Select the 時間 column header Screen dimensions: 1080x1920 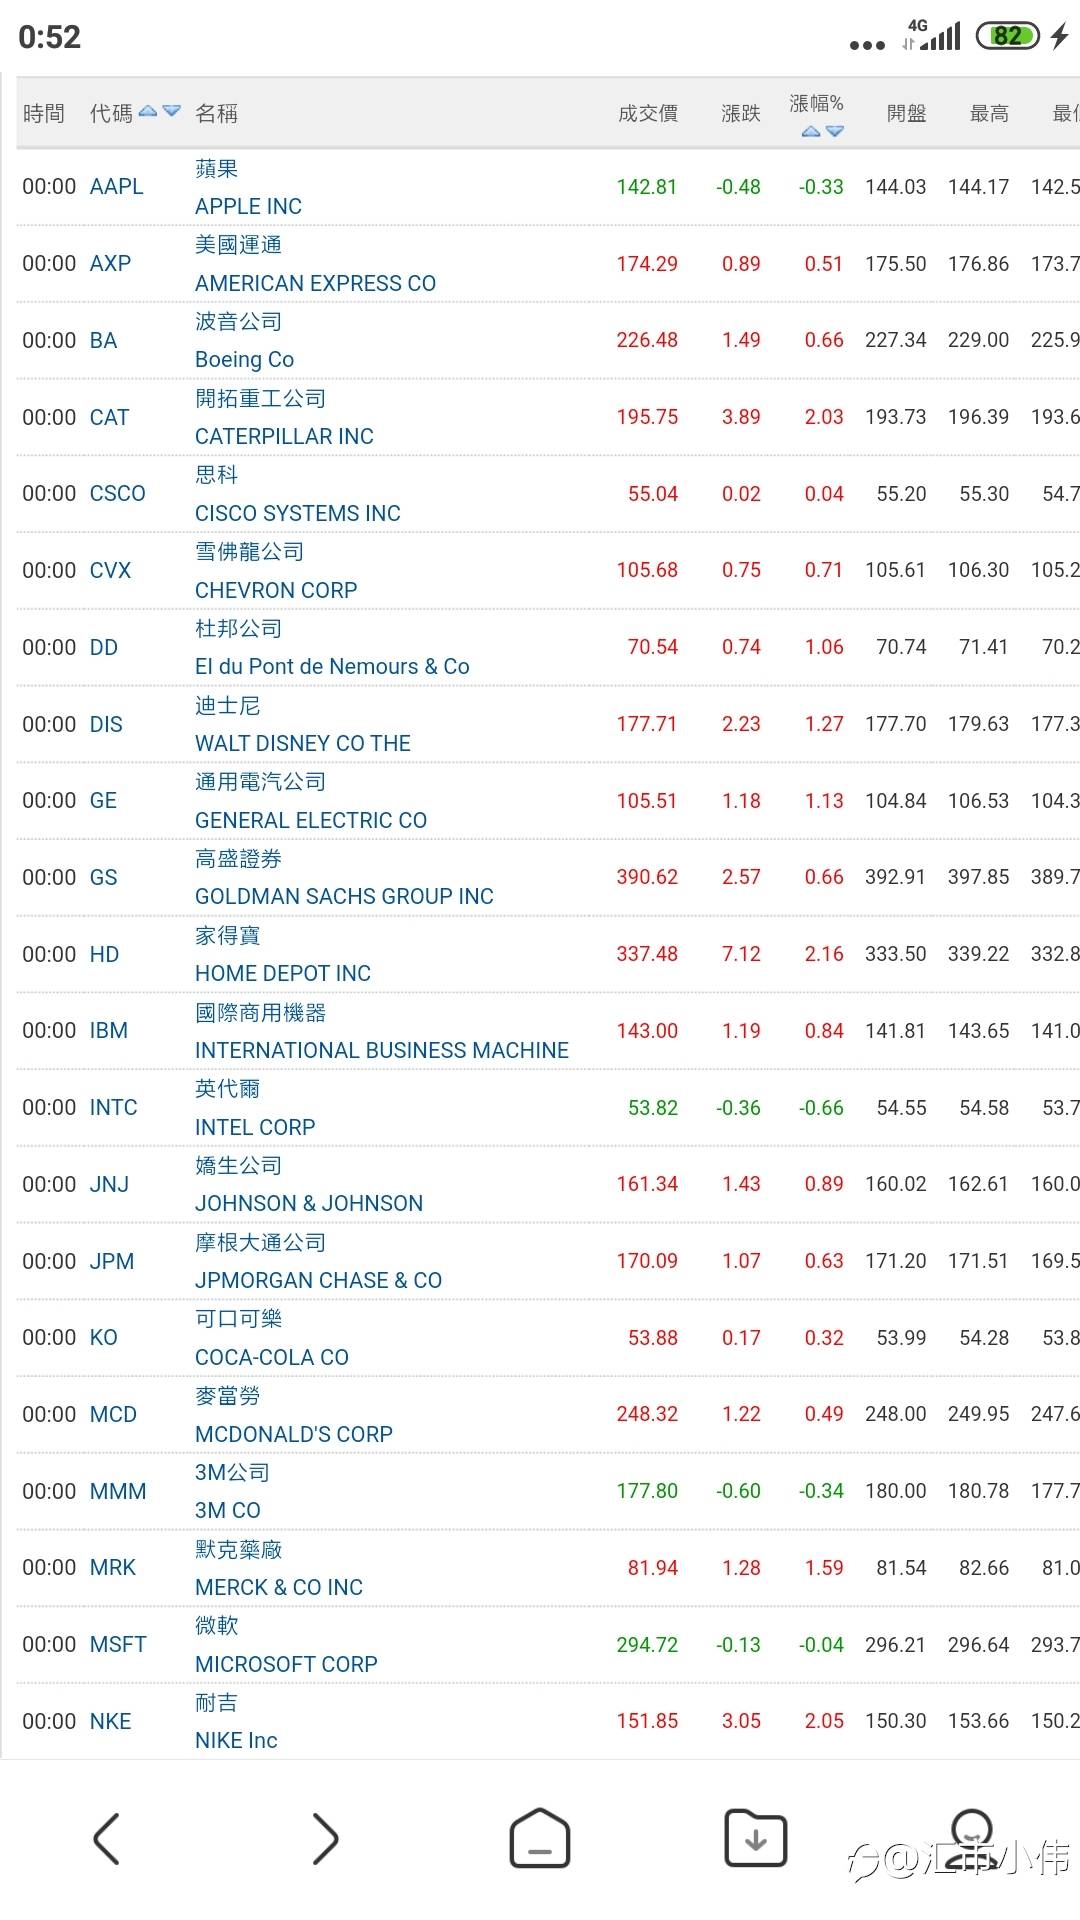coord(43,114)
